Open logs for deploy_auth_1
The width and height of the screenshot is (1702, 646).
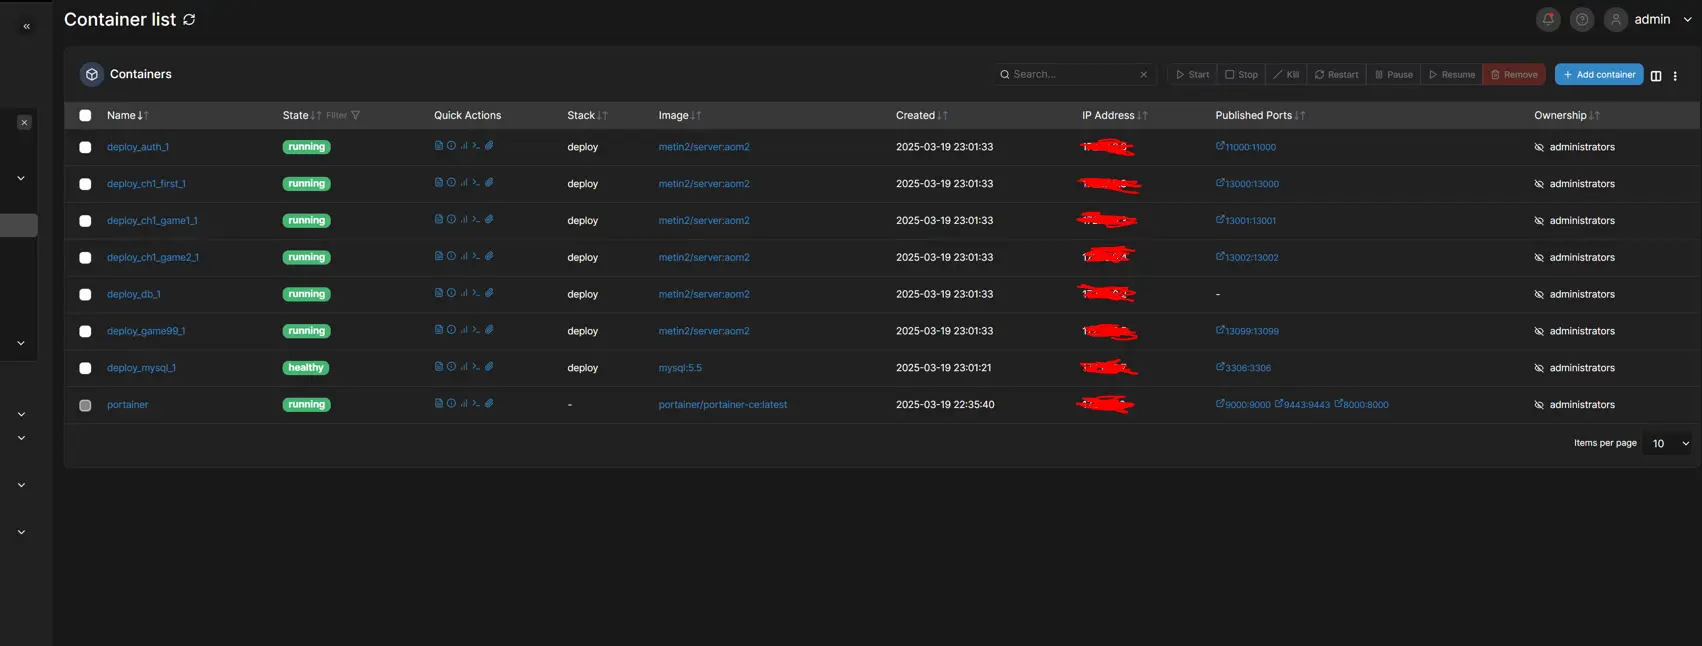pos(438,146)
